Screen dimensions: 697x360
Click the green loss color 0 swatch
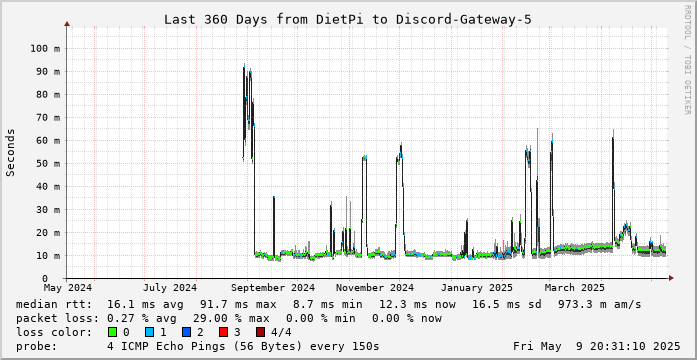[112, 332]
